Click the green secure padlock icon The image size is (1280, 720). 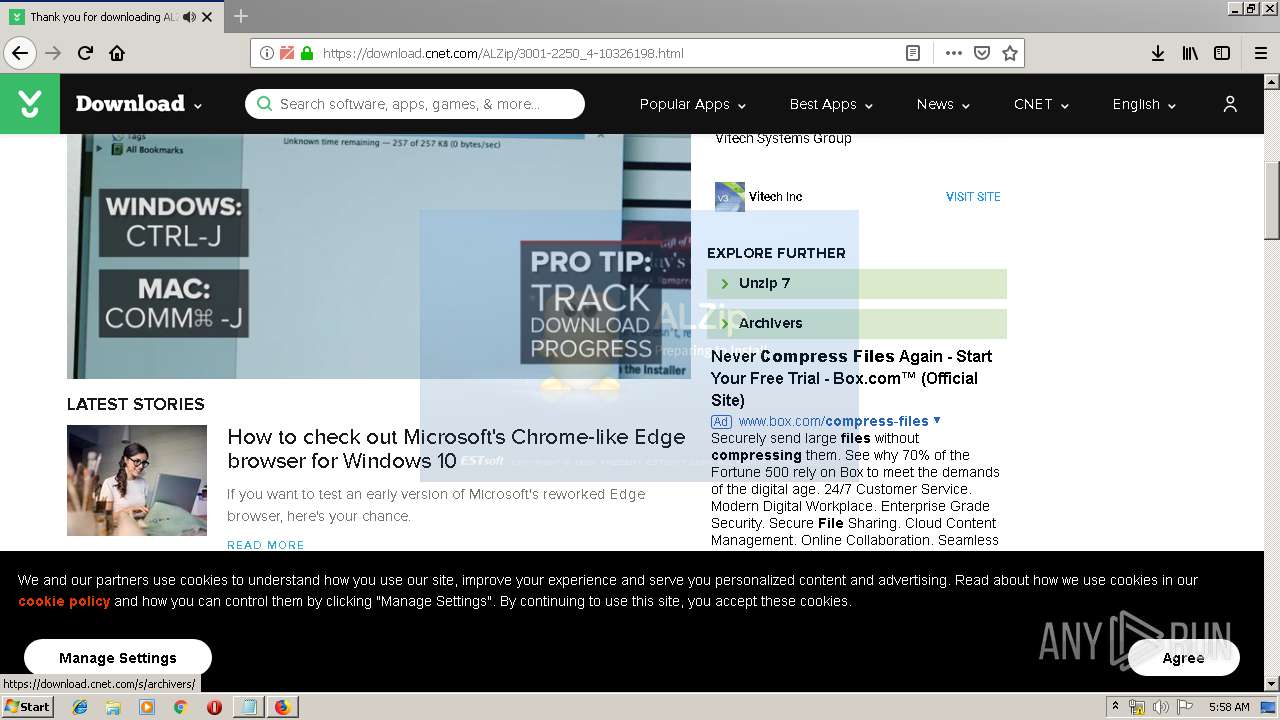306,53
